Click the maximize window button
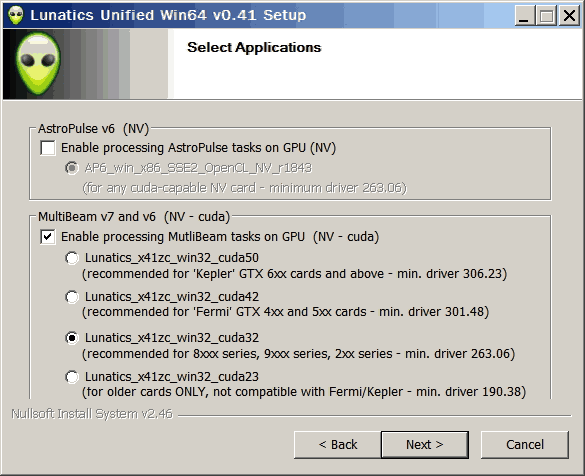585x476 pixels. tap(546, 16)
